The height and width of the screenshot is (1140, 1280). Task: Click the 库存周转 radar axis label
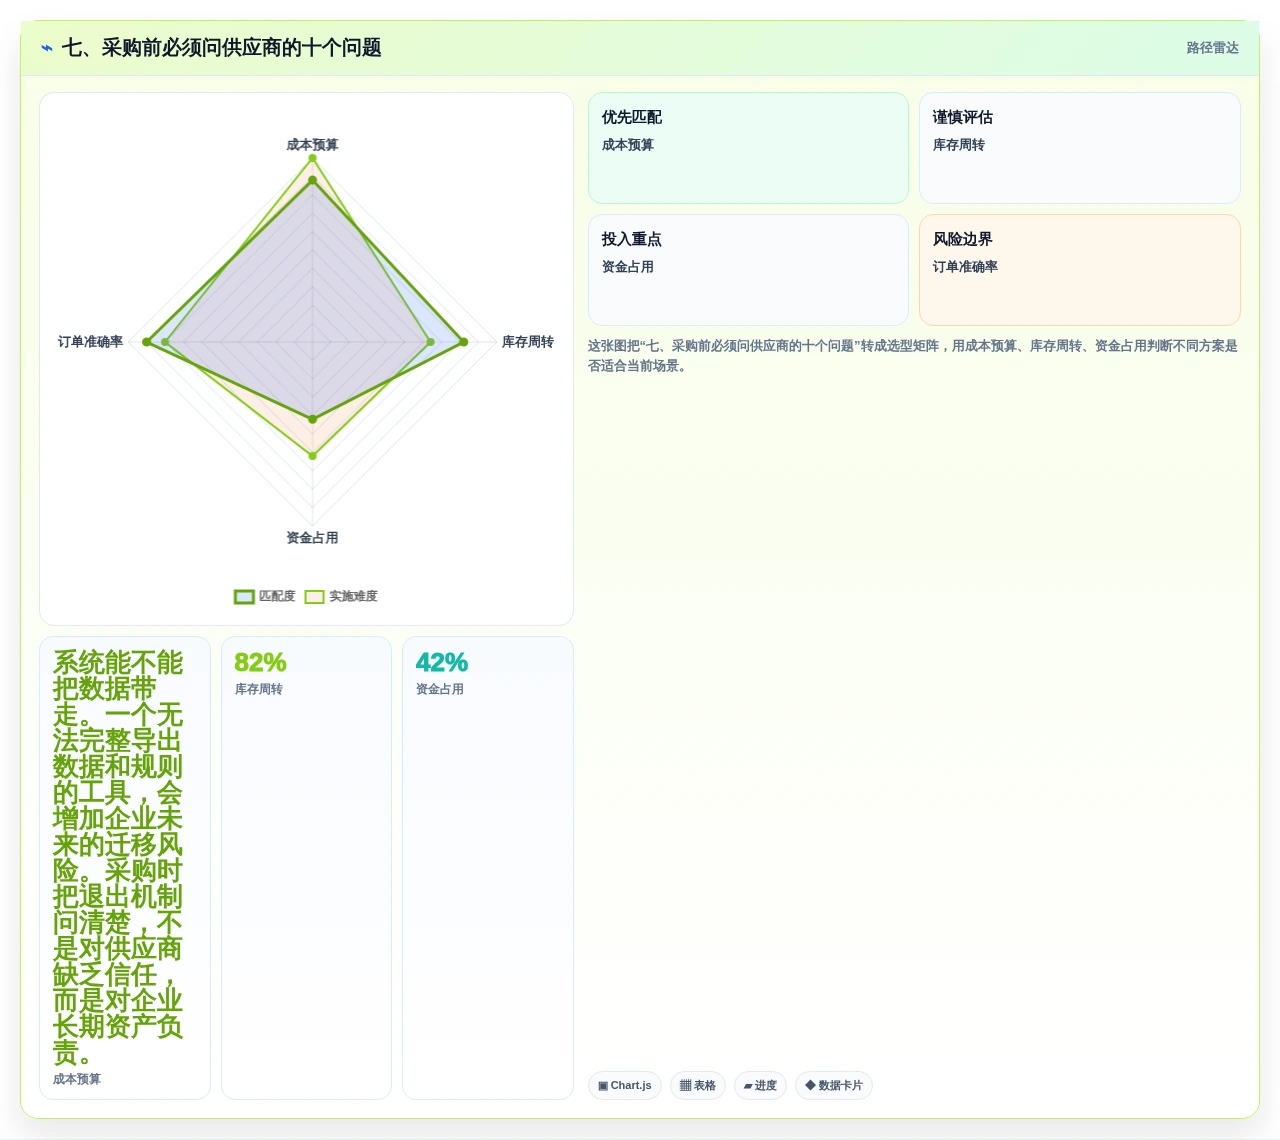tap(527, 342)
